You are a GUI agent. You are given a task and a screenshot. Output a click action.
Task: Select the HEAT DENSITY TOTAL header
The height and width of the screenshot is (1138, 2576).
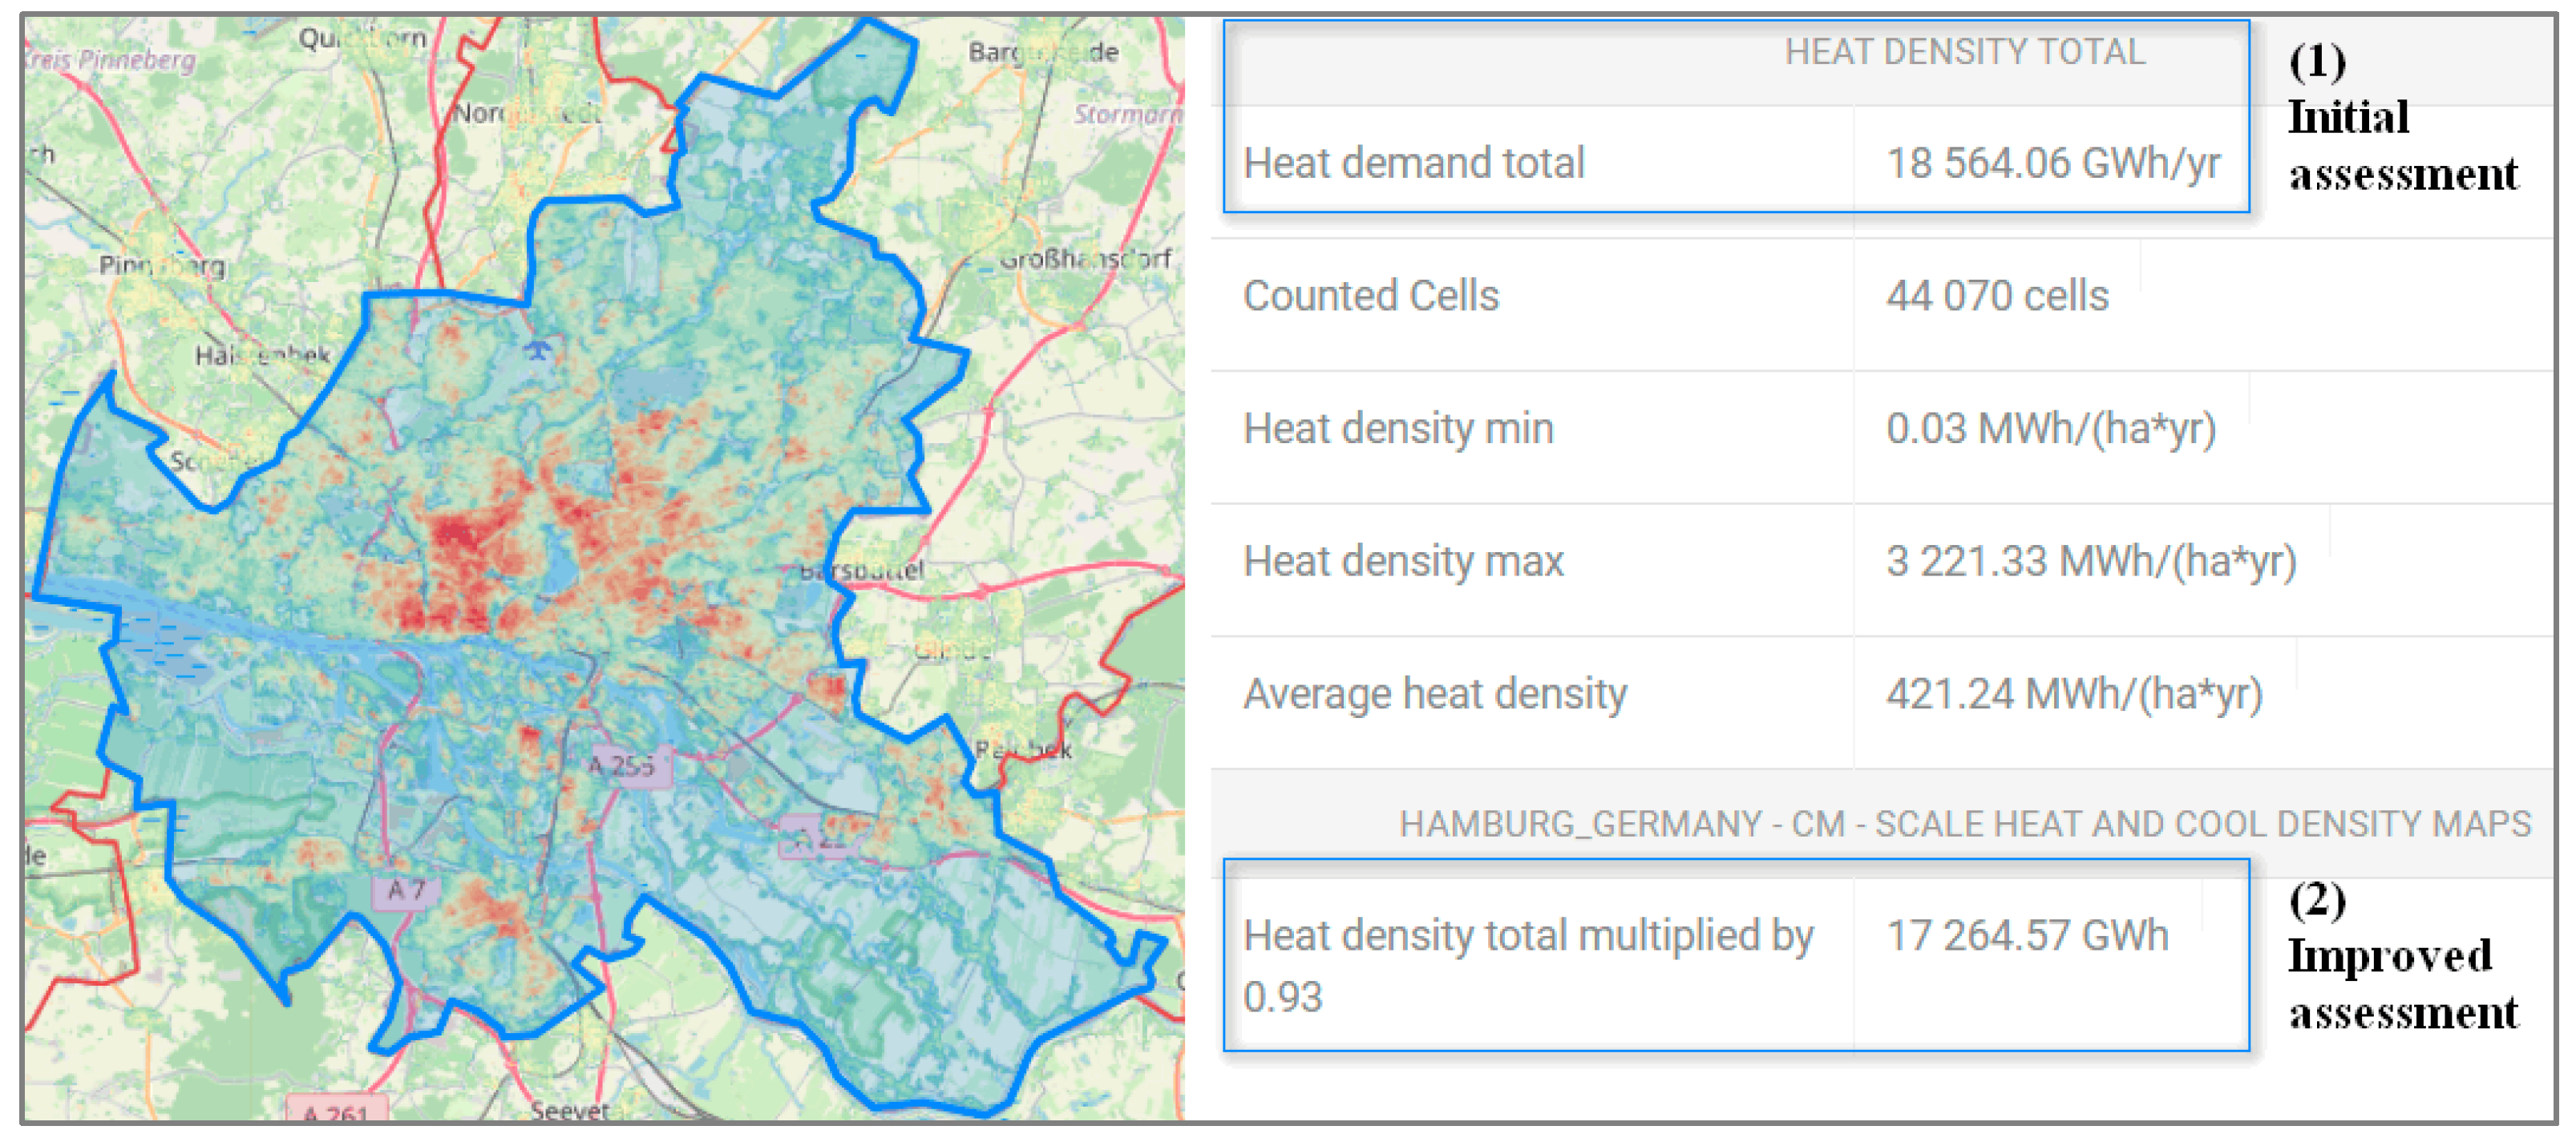[1964, 52]
